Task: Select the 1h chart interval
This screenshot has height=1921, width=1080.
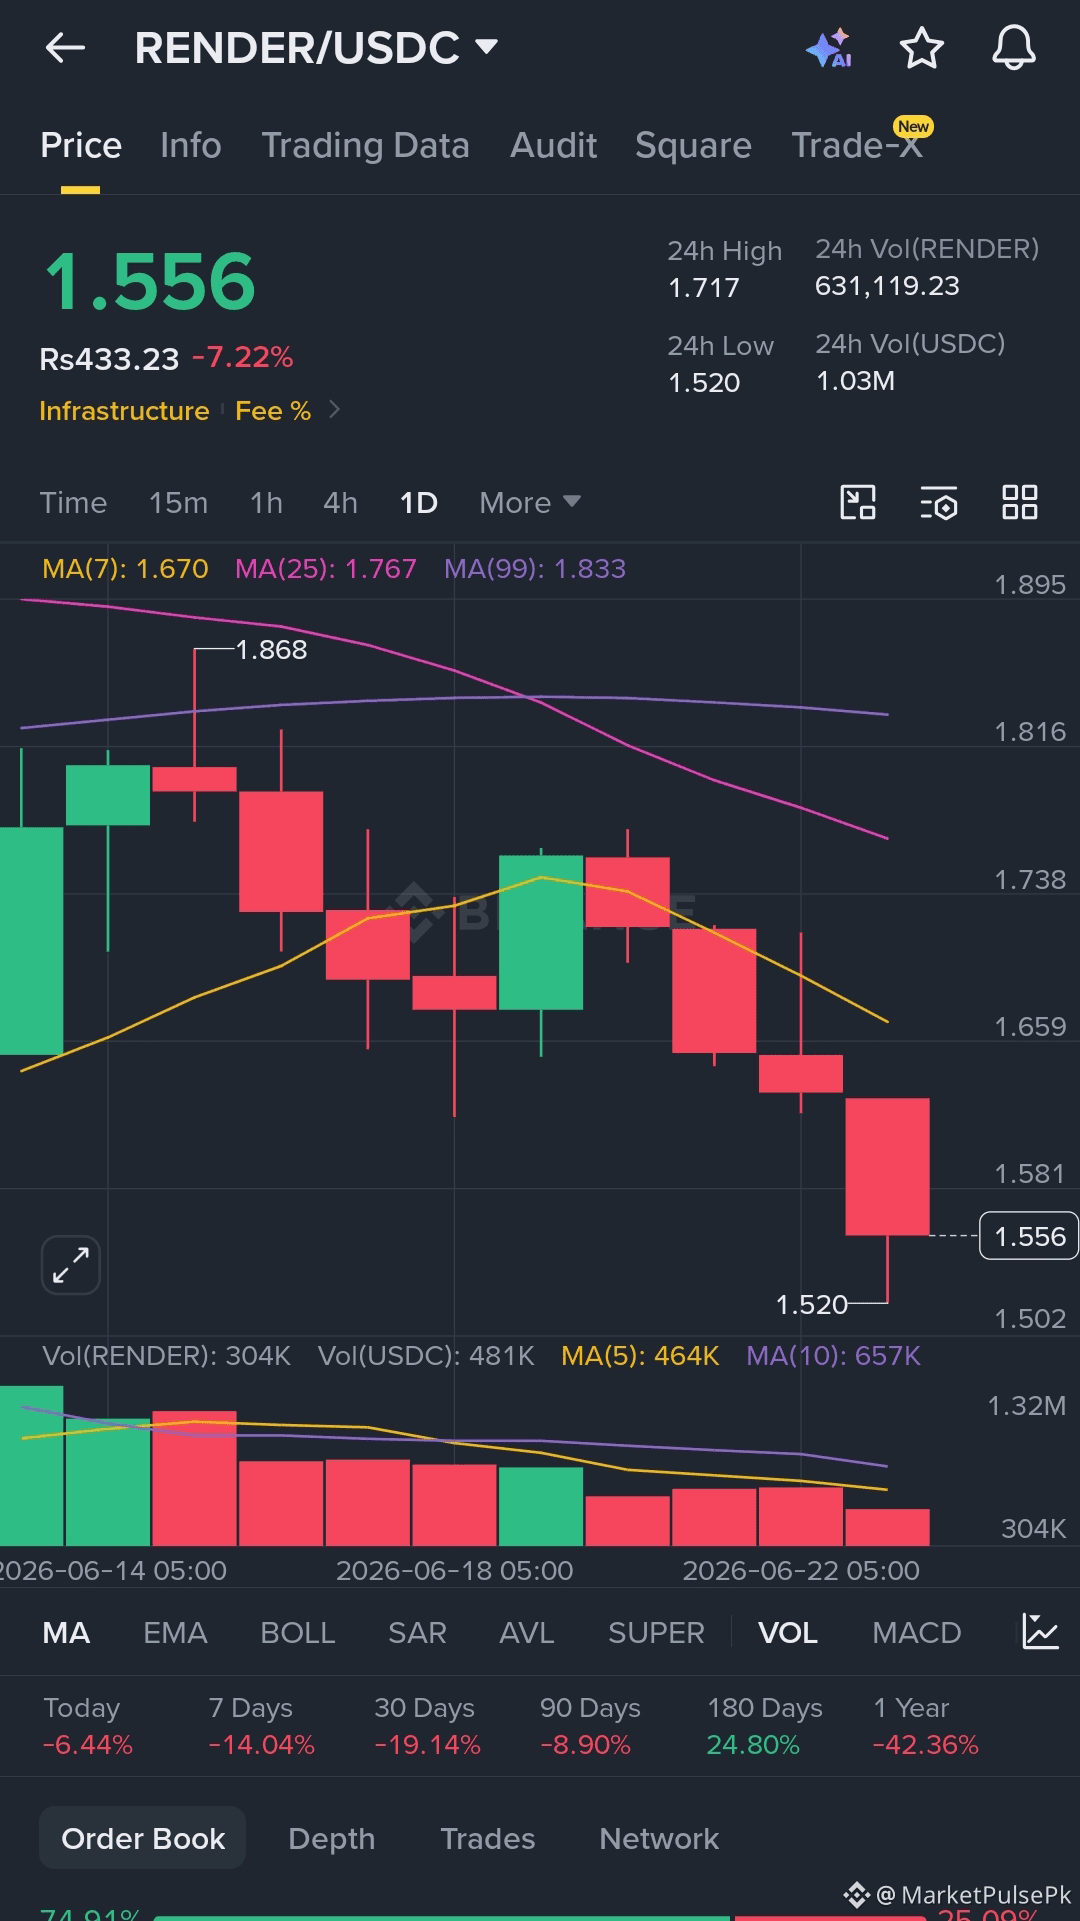Action: click(266, 502)
